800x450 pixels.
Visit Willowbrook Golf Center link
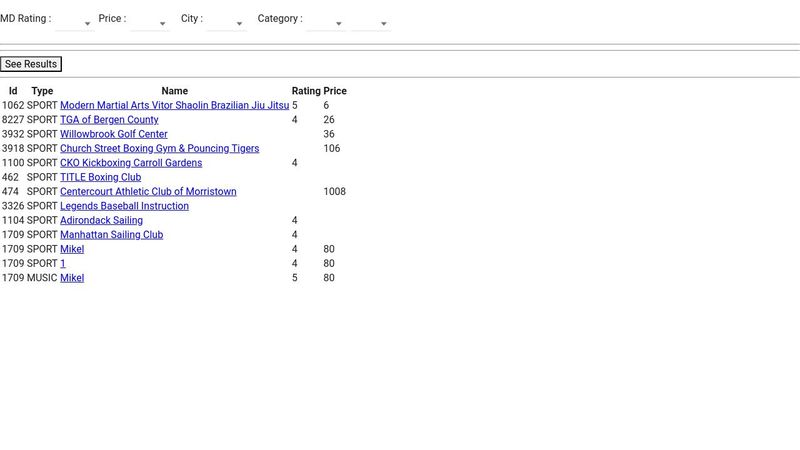pyautogui.click(x=113, y=134)
